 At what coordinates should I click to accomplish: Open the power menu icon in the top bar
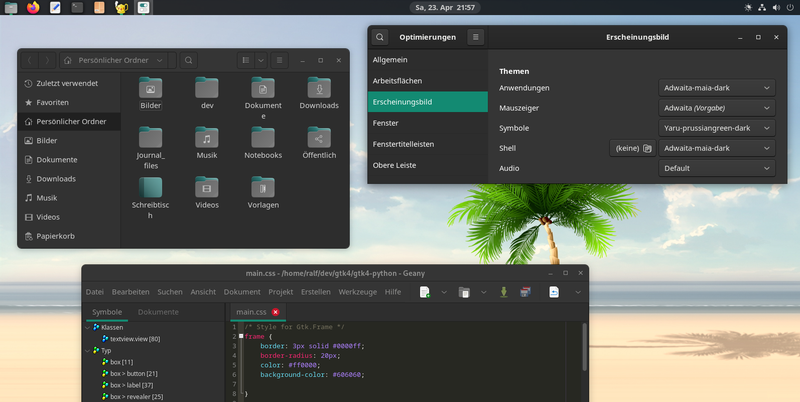[x=790, y=7]
